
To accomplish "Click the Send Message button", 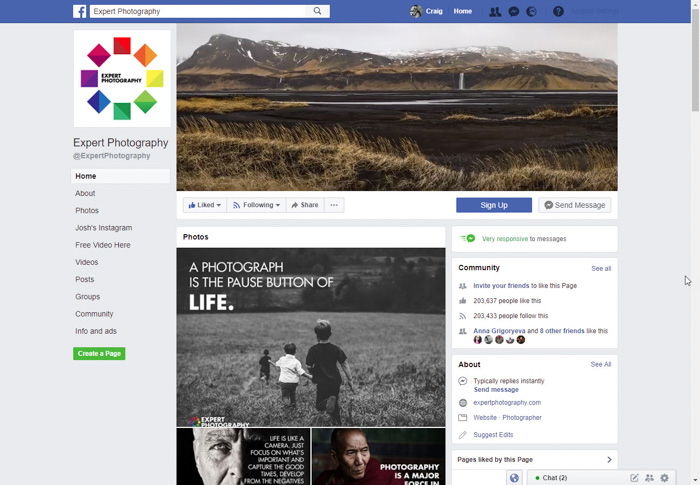I will pyautogui.click(x=575, y=205).
